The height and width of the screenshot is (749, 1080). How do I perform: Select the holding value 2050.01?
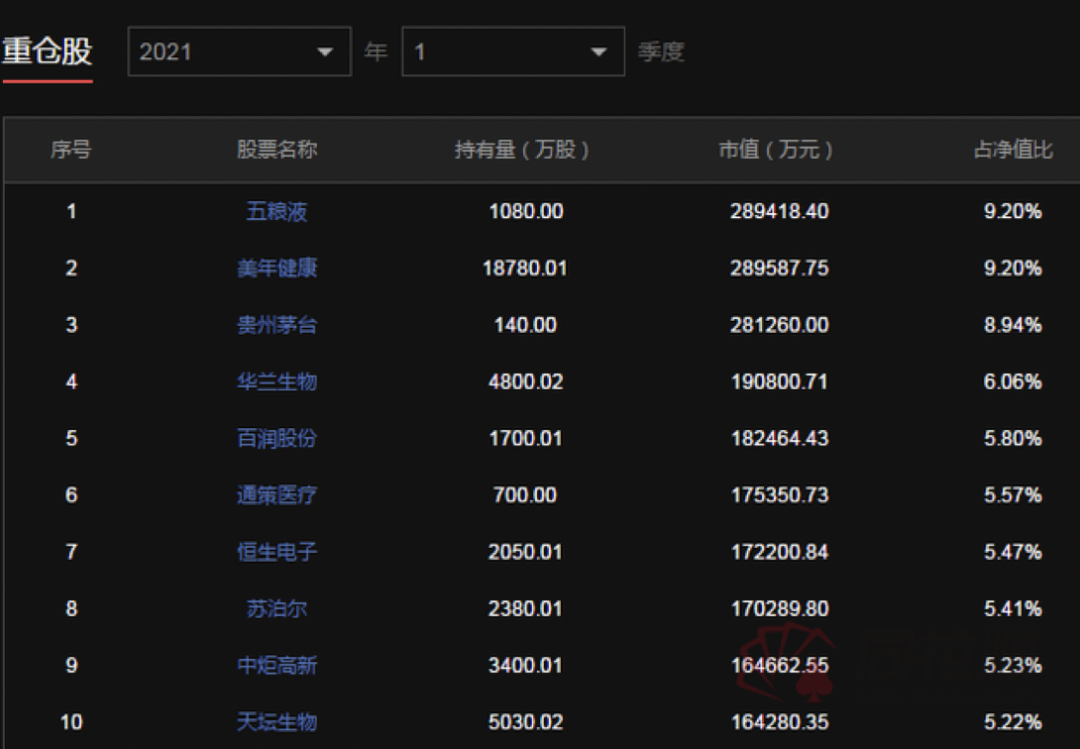click(526, 552)
